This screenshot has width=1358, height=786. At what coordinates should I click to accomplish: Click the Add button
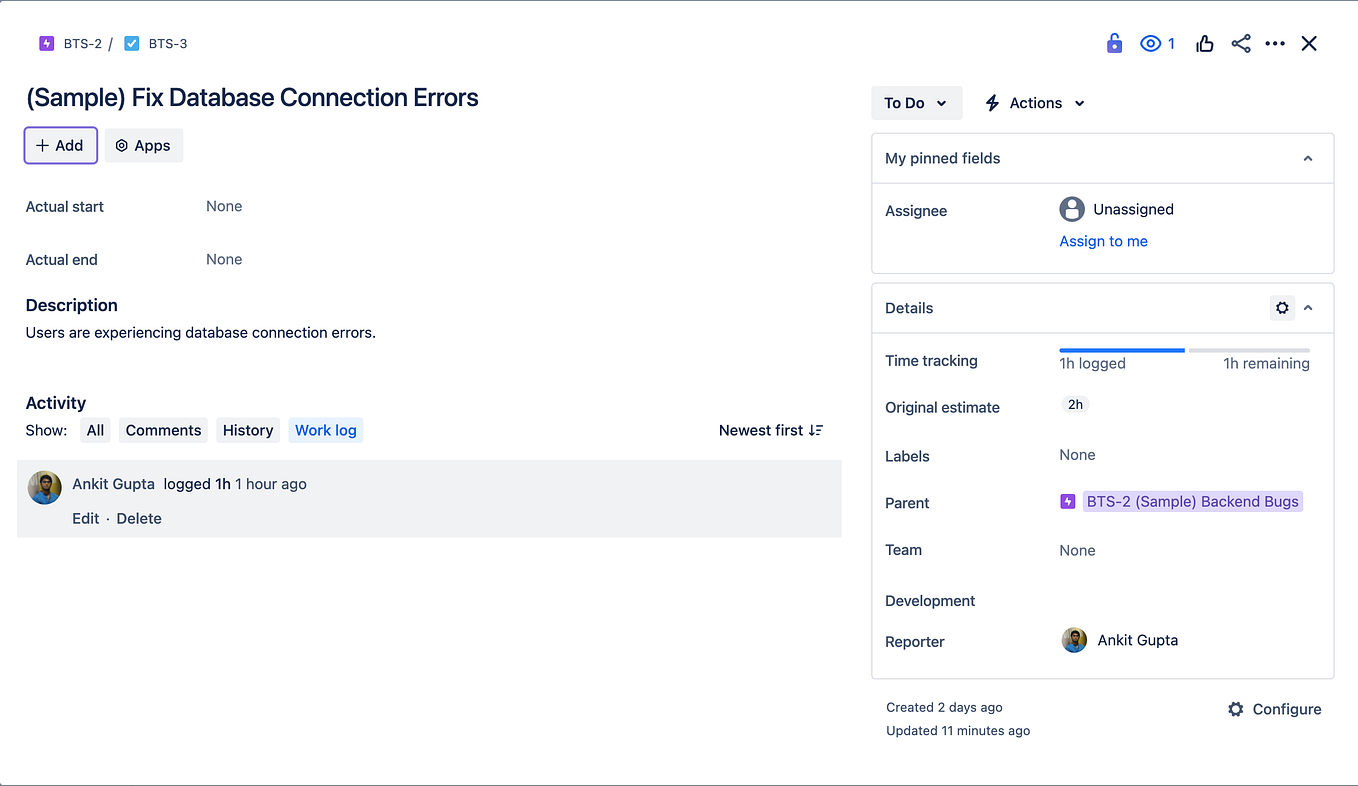pyautogui.click(x=60, y=145)
